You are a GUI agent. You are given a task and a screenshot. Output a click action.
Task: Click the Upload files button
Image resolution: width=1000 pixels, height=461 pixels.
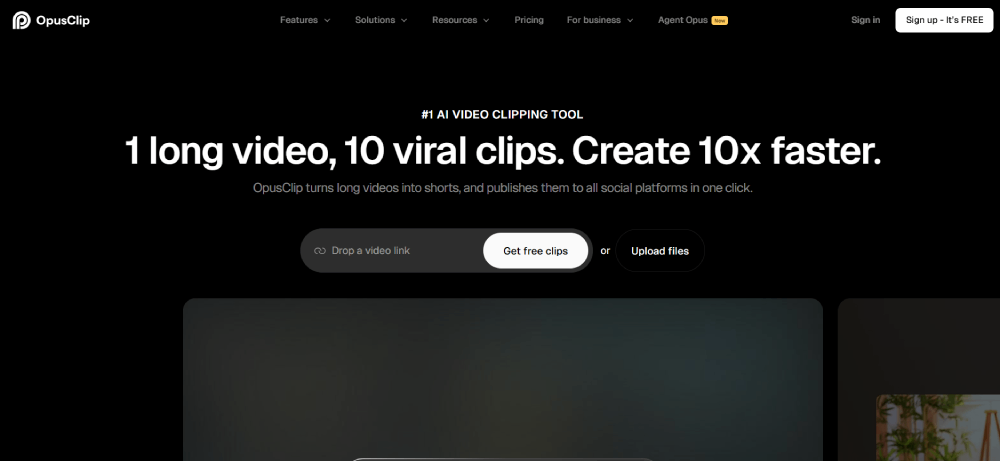660,251
